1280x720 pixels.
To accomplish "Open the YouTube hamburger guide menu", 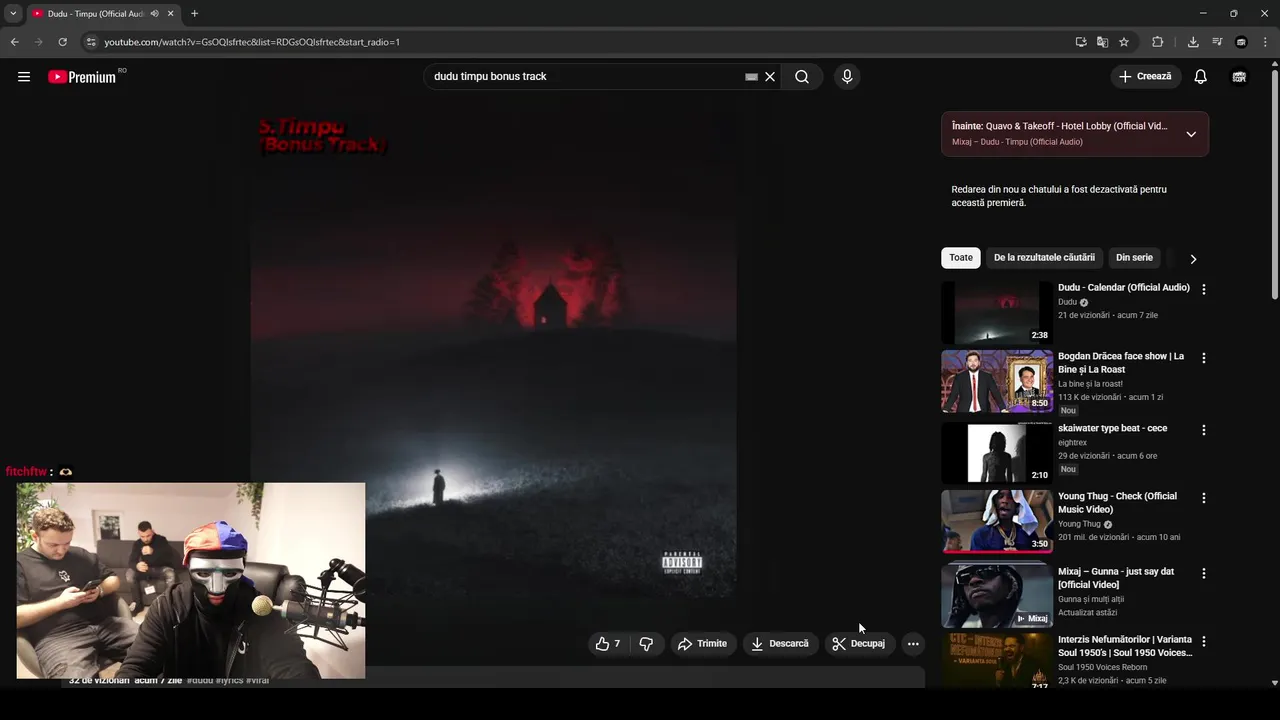I will pyautogui.click(x=24, y=77).
